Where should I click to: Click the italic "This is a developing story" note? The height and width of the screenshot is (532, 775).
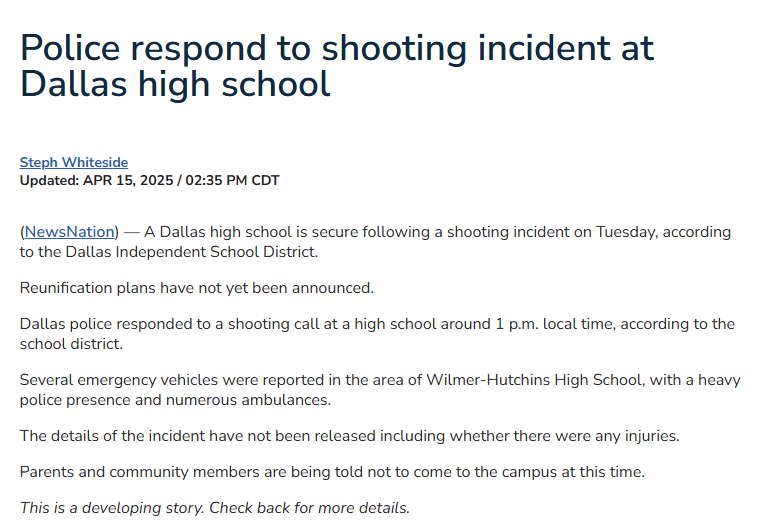tap(110, 508)
